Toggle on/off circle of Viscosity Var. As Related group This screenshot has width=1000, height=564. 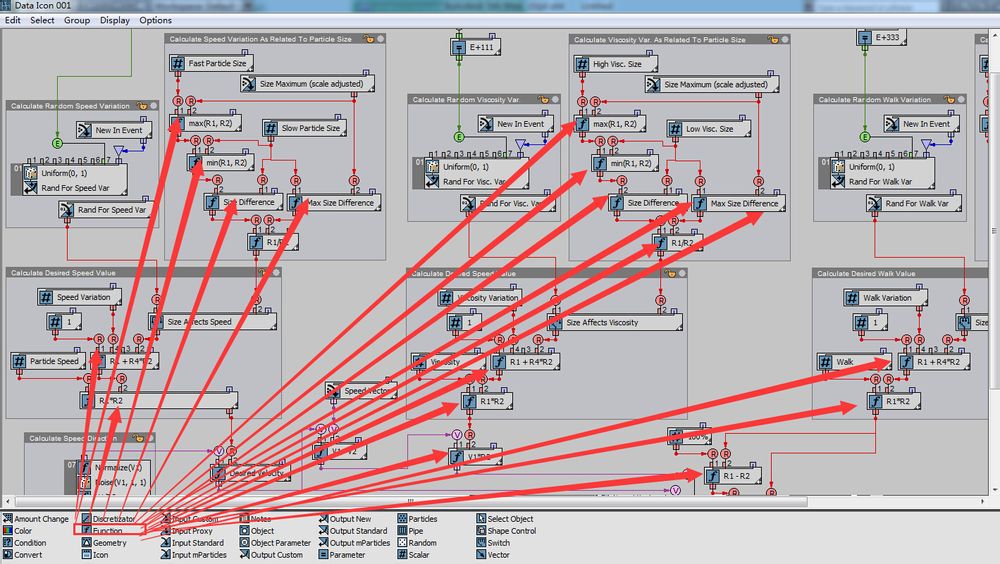[x=785, y=40]
